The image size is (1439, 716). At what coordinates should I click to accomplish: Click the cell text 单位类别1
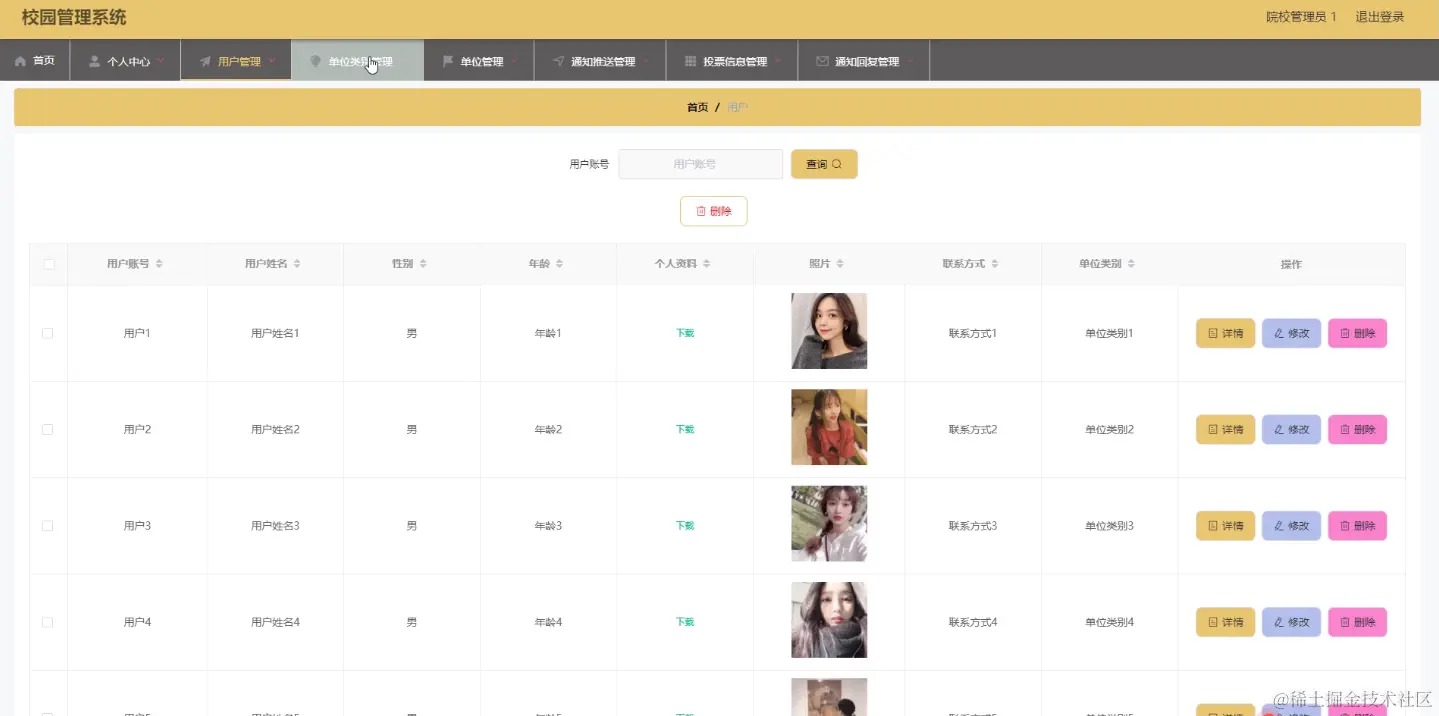click(x=1110, y=333)
